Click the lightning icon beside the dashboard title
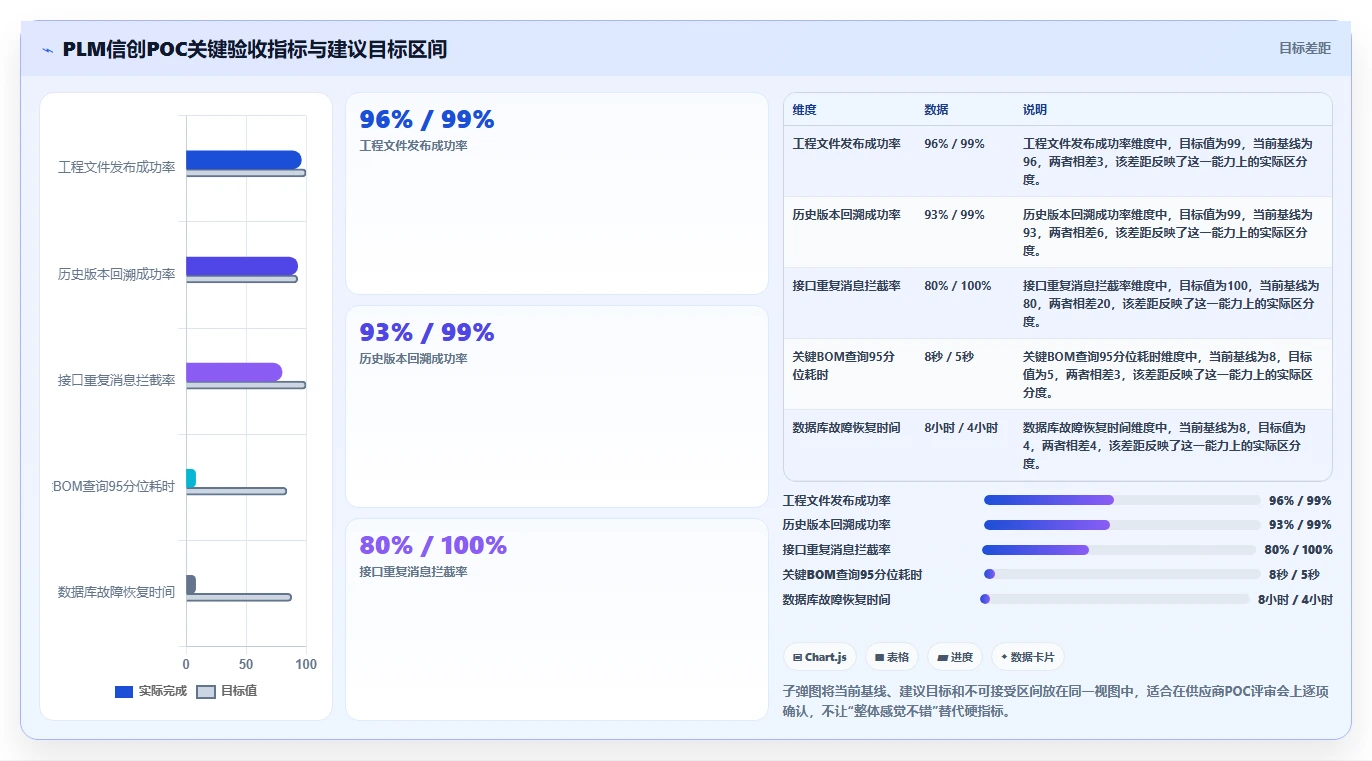This screenshot has width=1372, height=761. click(x=47, y=49)
